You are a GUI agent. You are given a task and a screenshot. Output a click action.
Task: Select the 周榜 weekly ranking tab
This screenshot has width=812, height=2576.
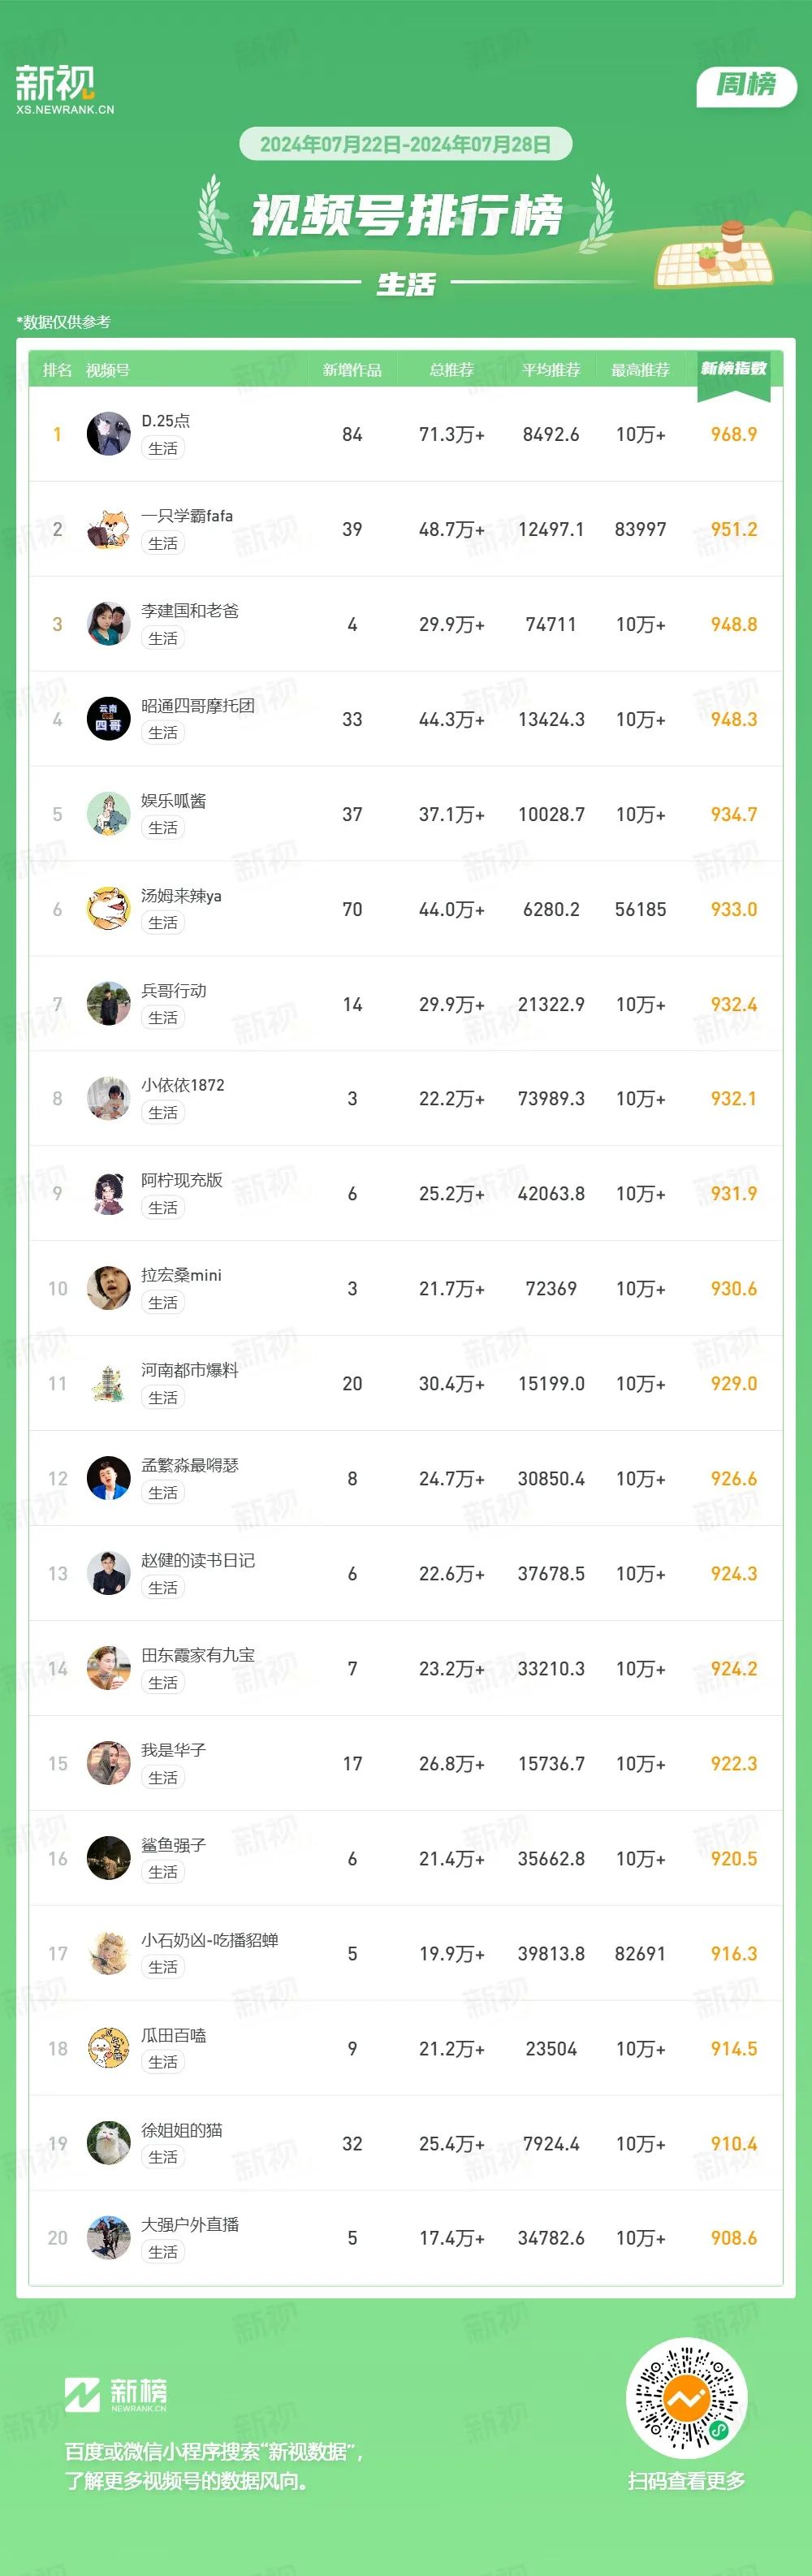tap(746, 85)
